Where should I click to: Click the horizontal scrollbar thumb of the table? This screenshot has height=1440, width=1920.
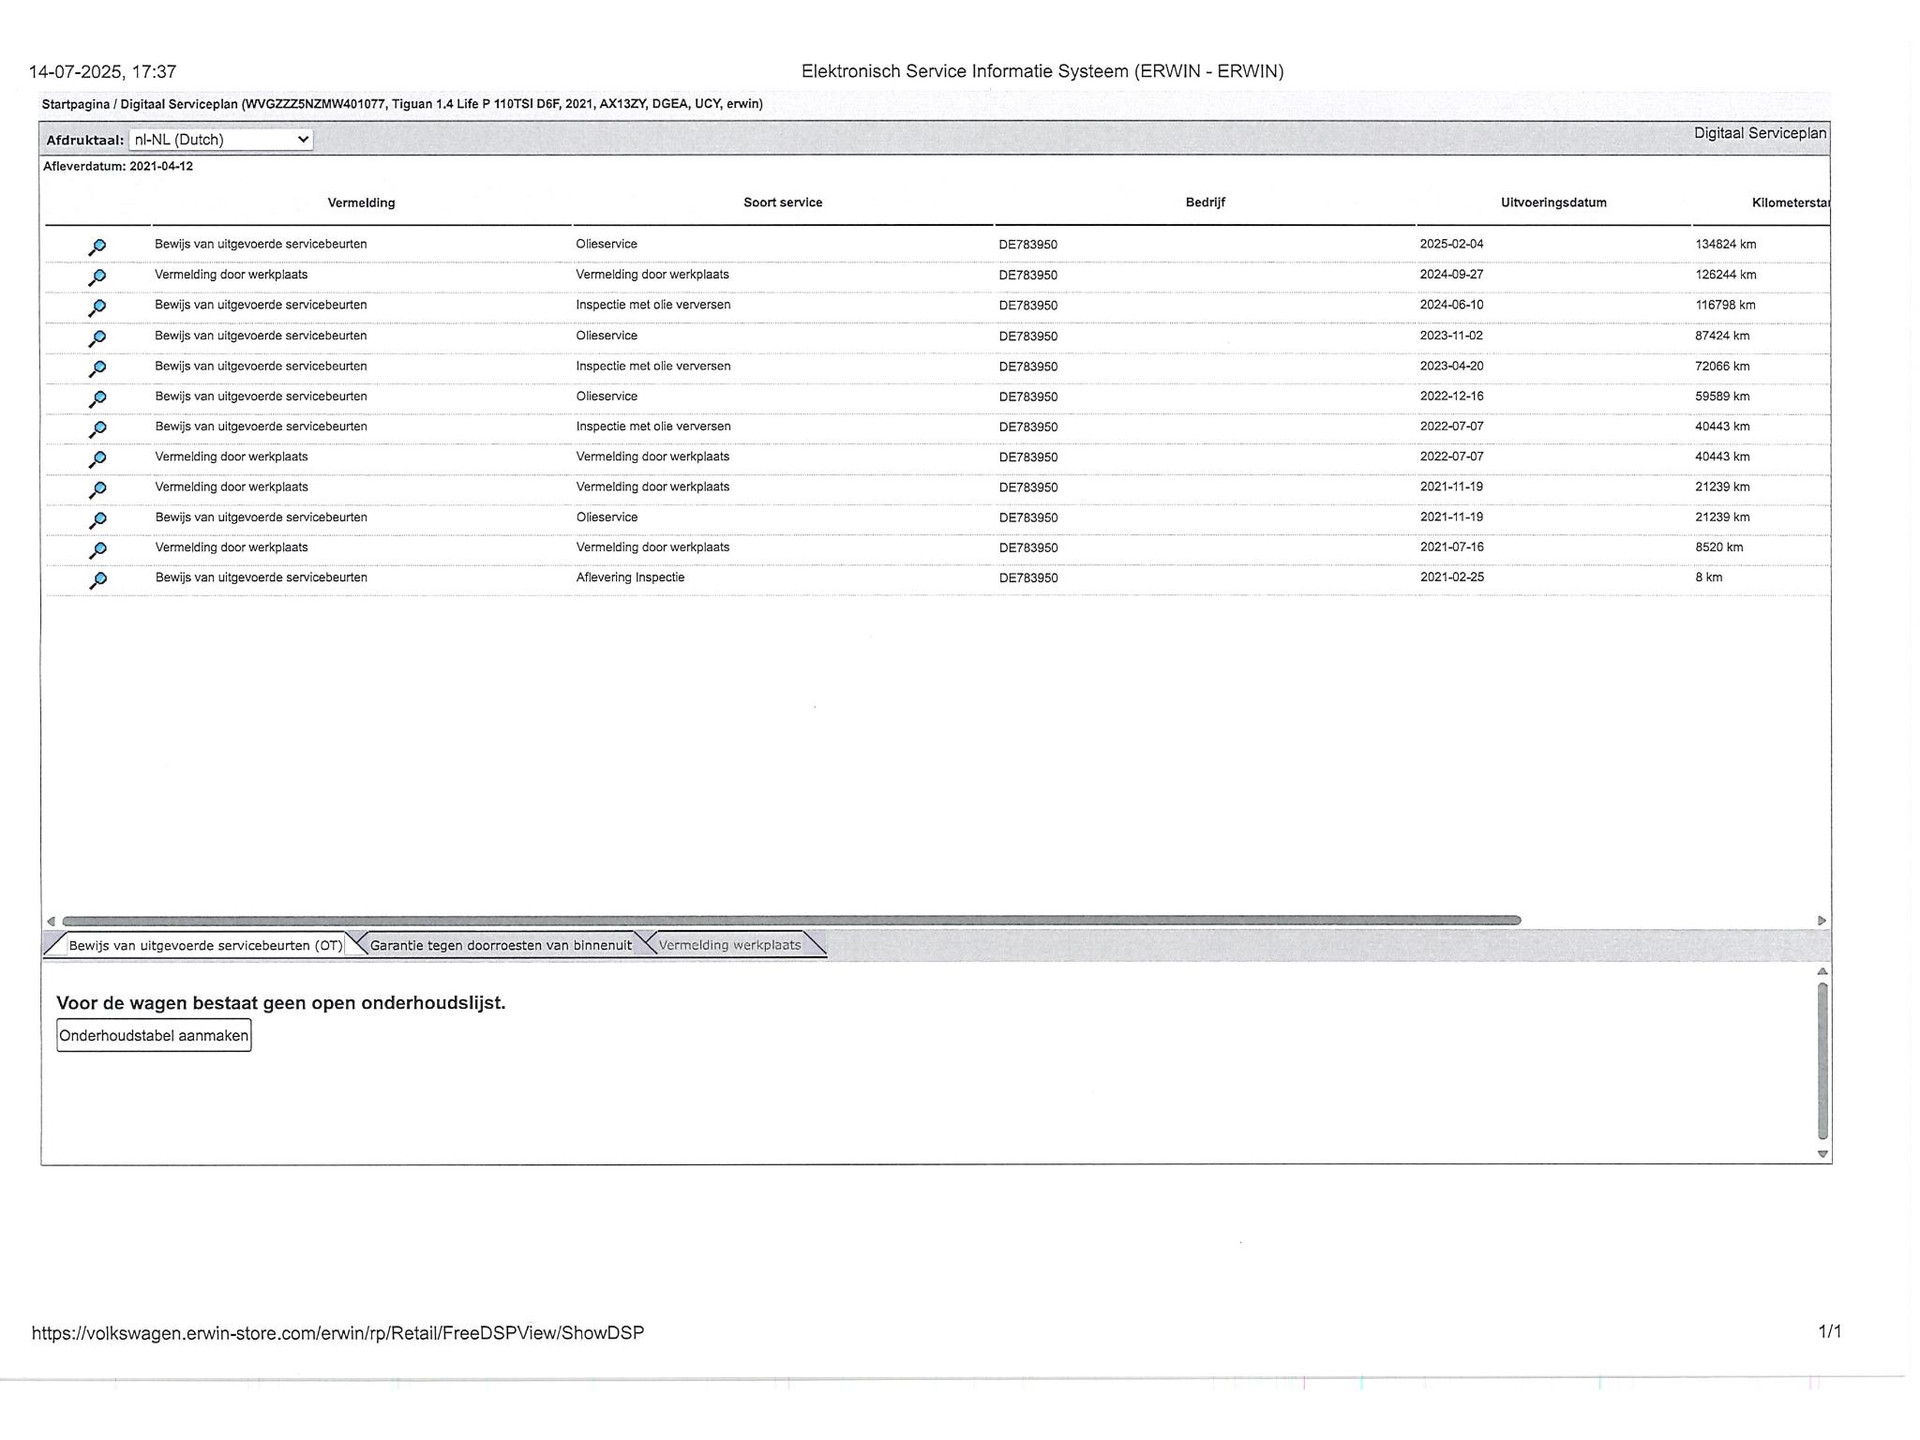pos(791,920)
